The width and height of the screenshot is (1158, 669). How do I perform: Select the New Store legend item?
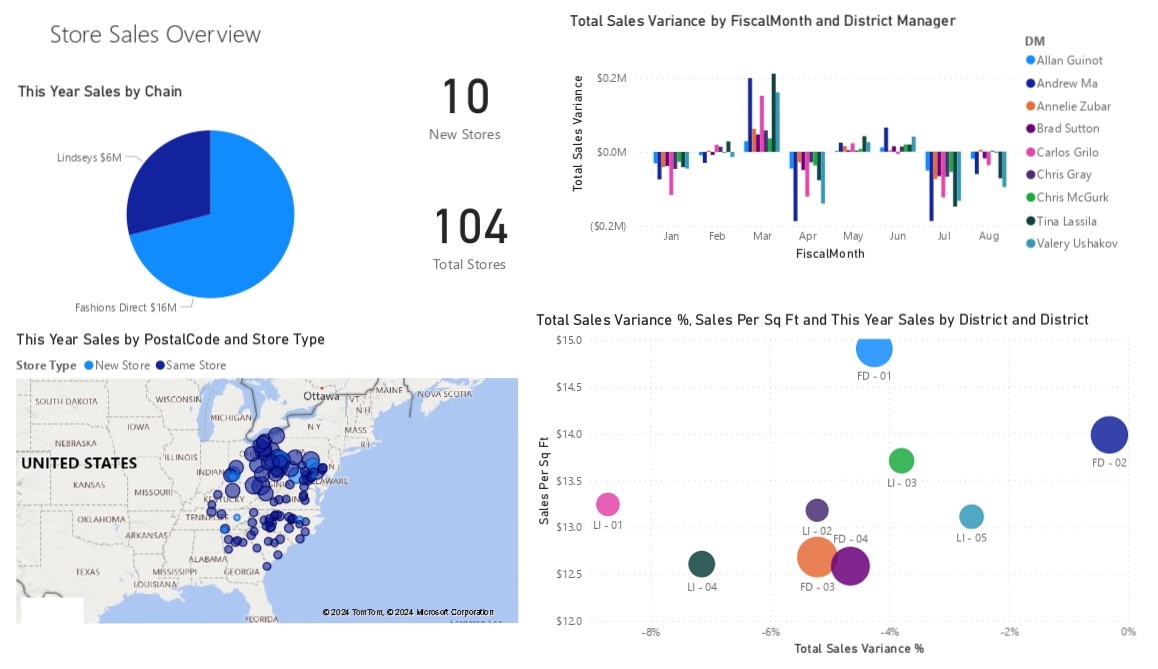tap(122, 366)
